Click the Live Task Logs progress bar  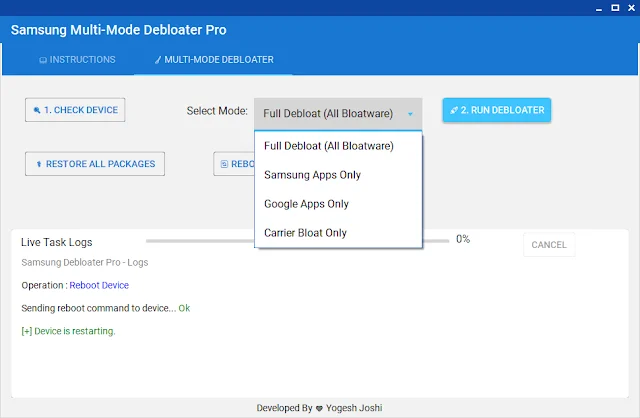[x=200, y=241]
